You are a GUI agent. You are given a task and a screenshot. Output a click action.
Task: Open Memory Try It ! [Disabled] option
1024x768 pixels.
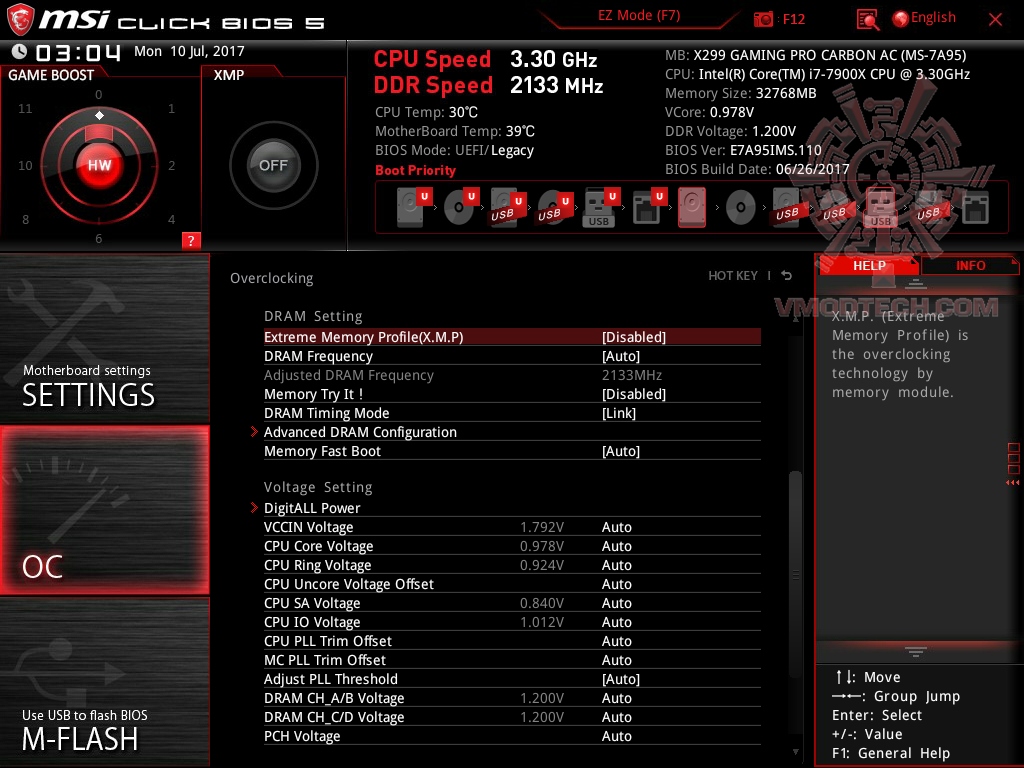tap(512, 394)
